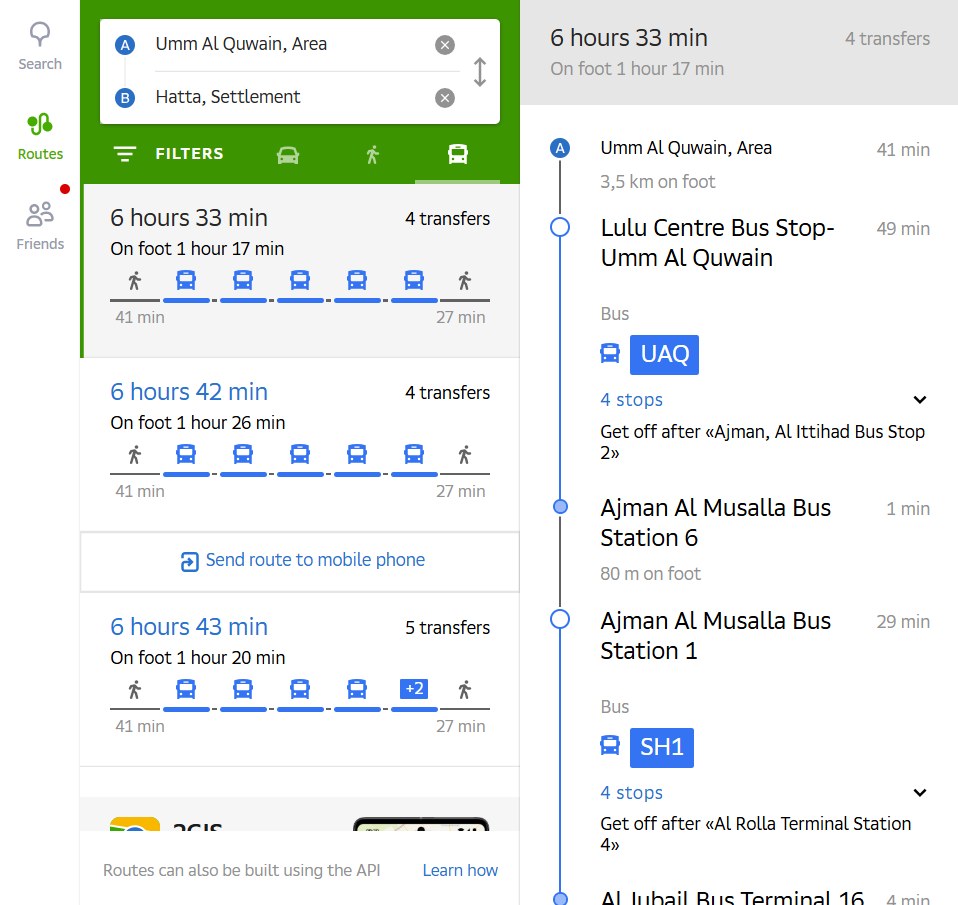
Task: Click the SH1 '4 stops' link
Action: tap(631, 793)
